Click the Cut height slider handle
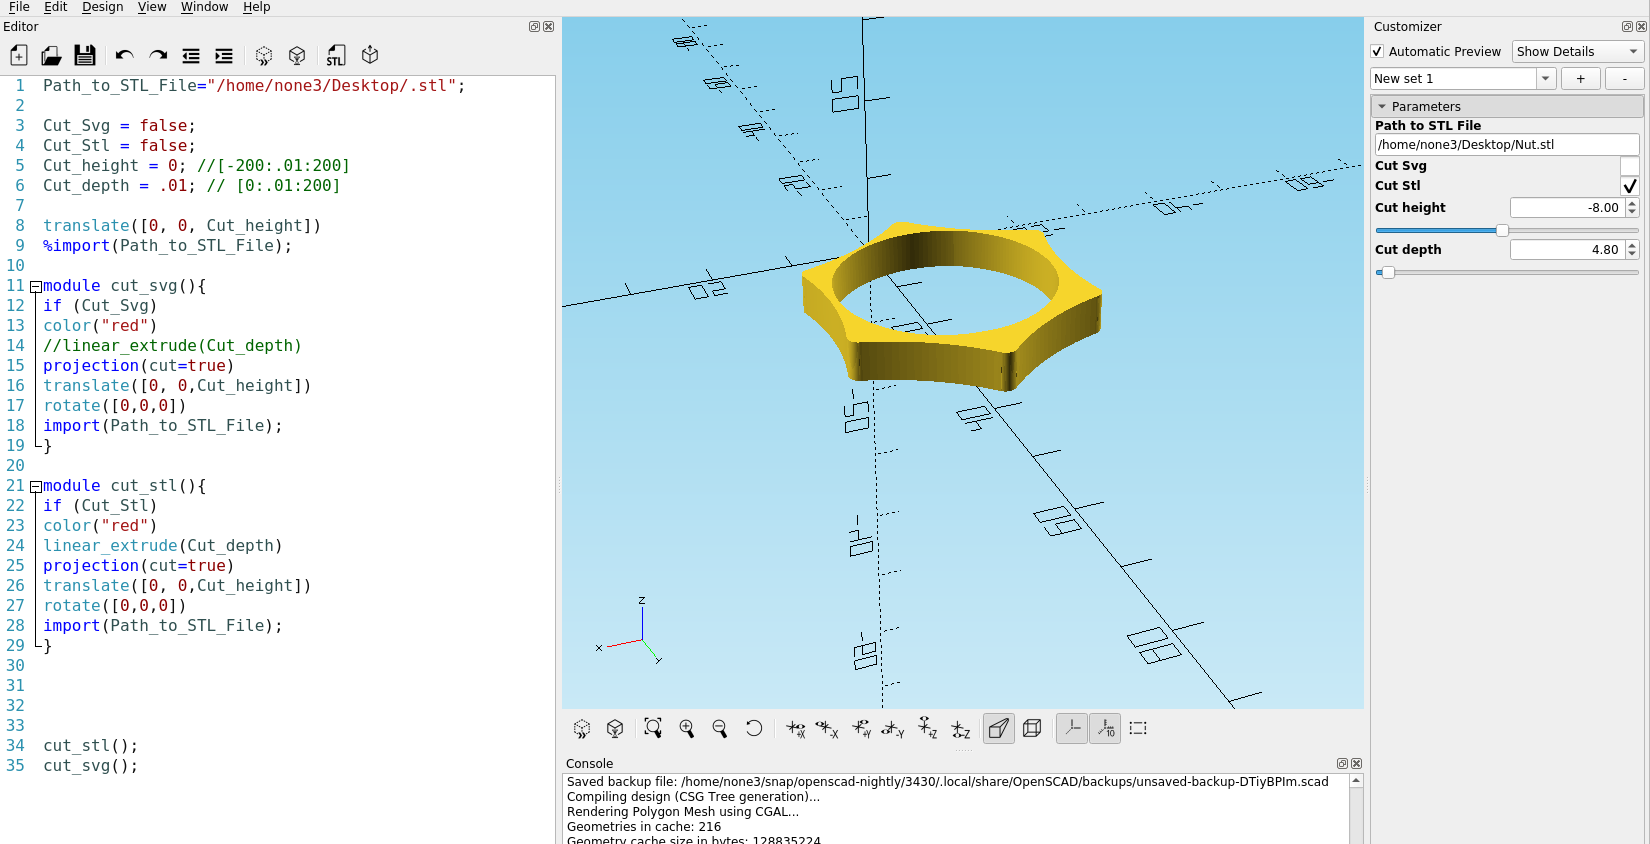The image size is (1650, 844). (x=1502, y=230)
